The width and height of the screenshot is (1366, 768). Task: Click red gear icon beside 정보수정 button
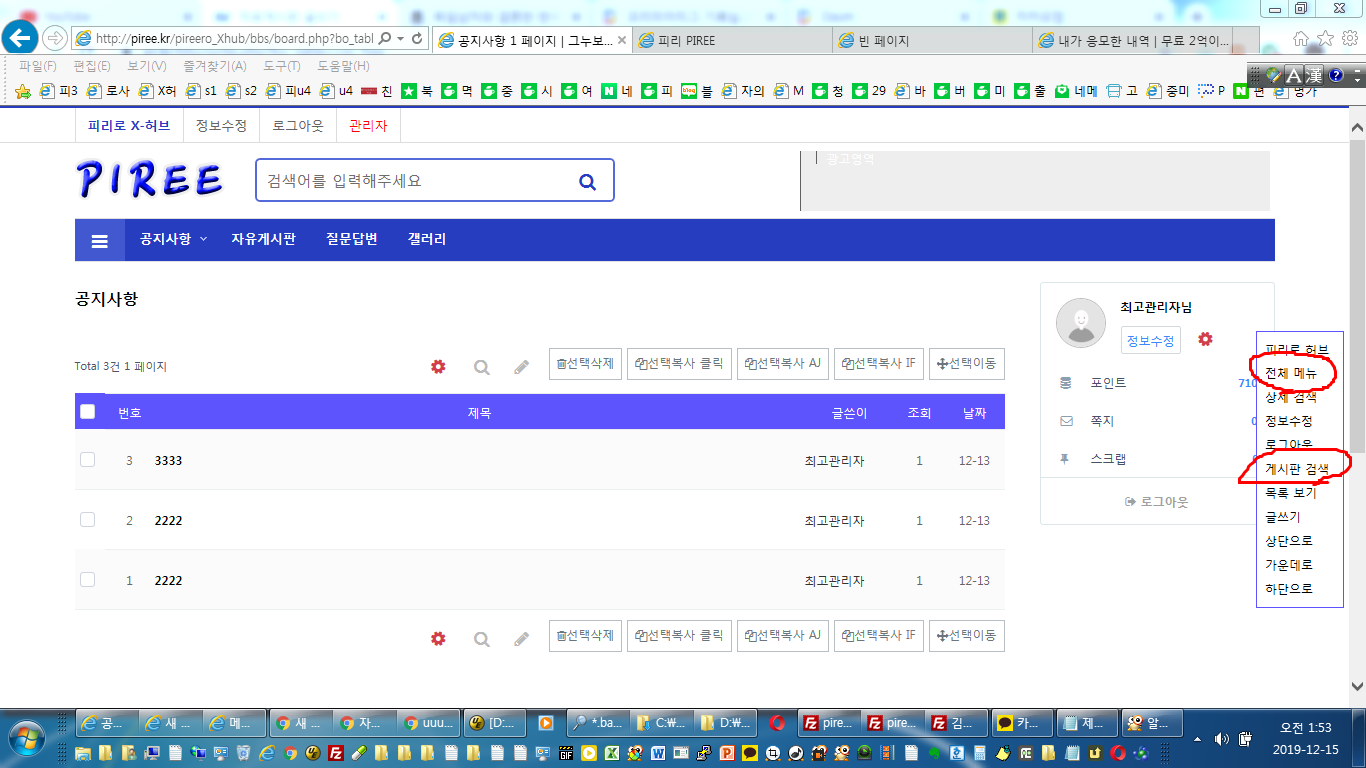[x=1205, y=340]
